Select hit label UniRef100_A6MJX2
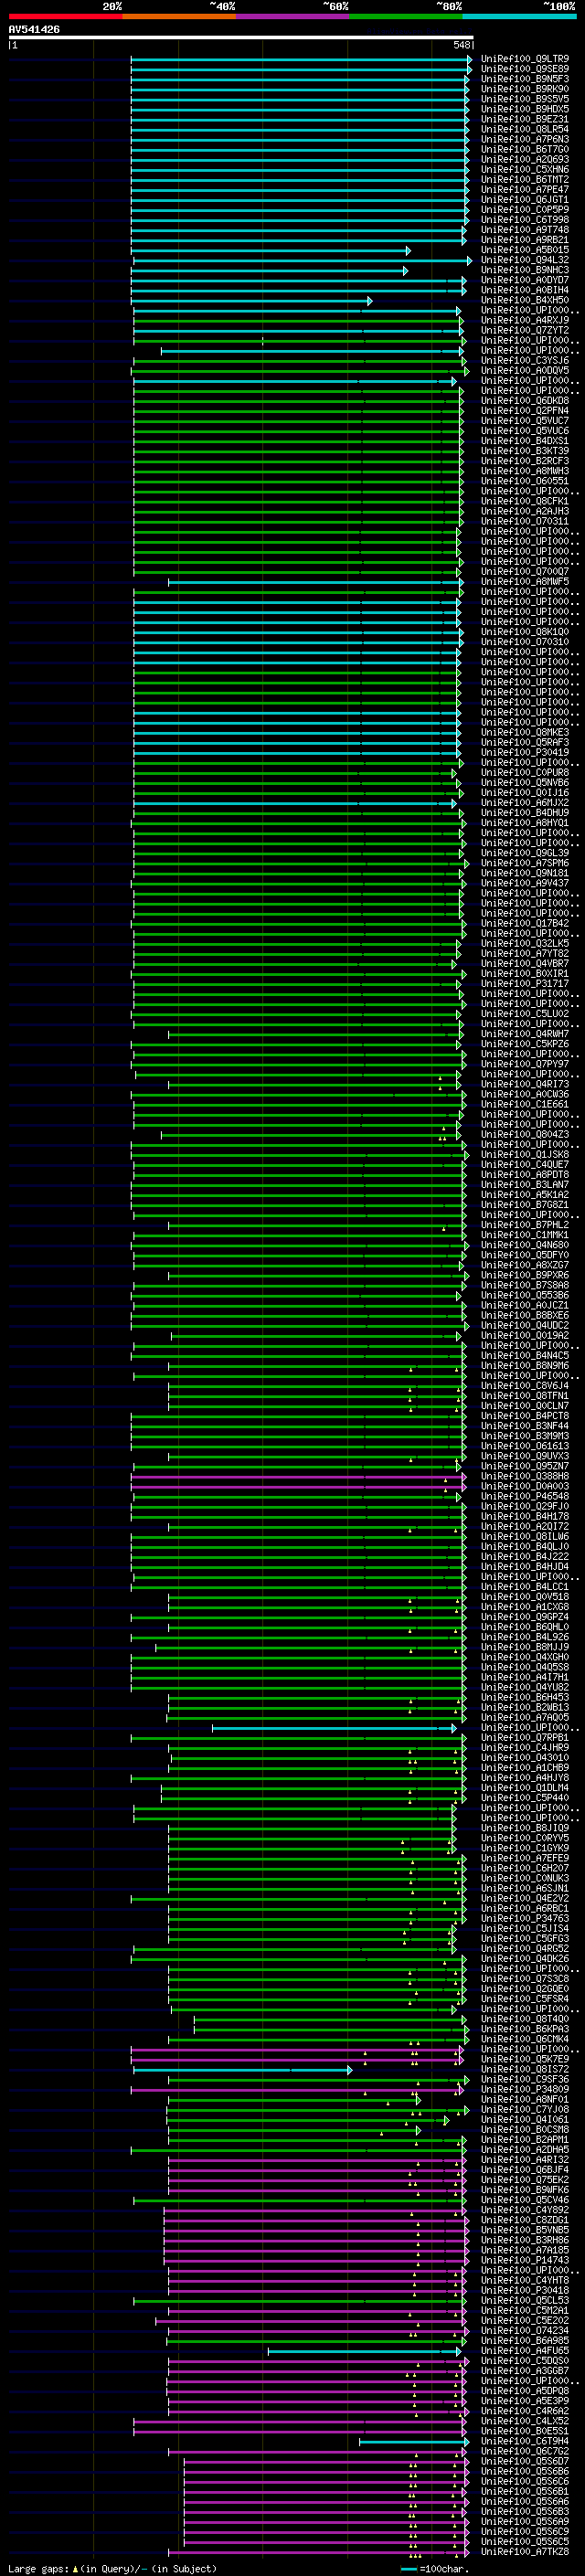 tap(524, 803)
